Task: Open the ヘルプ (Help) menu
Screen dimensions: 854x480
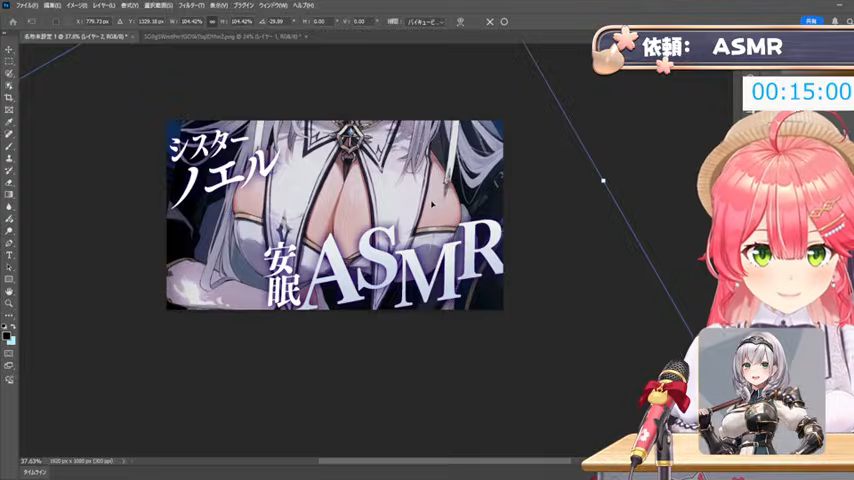Action: pos(303,5)
